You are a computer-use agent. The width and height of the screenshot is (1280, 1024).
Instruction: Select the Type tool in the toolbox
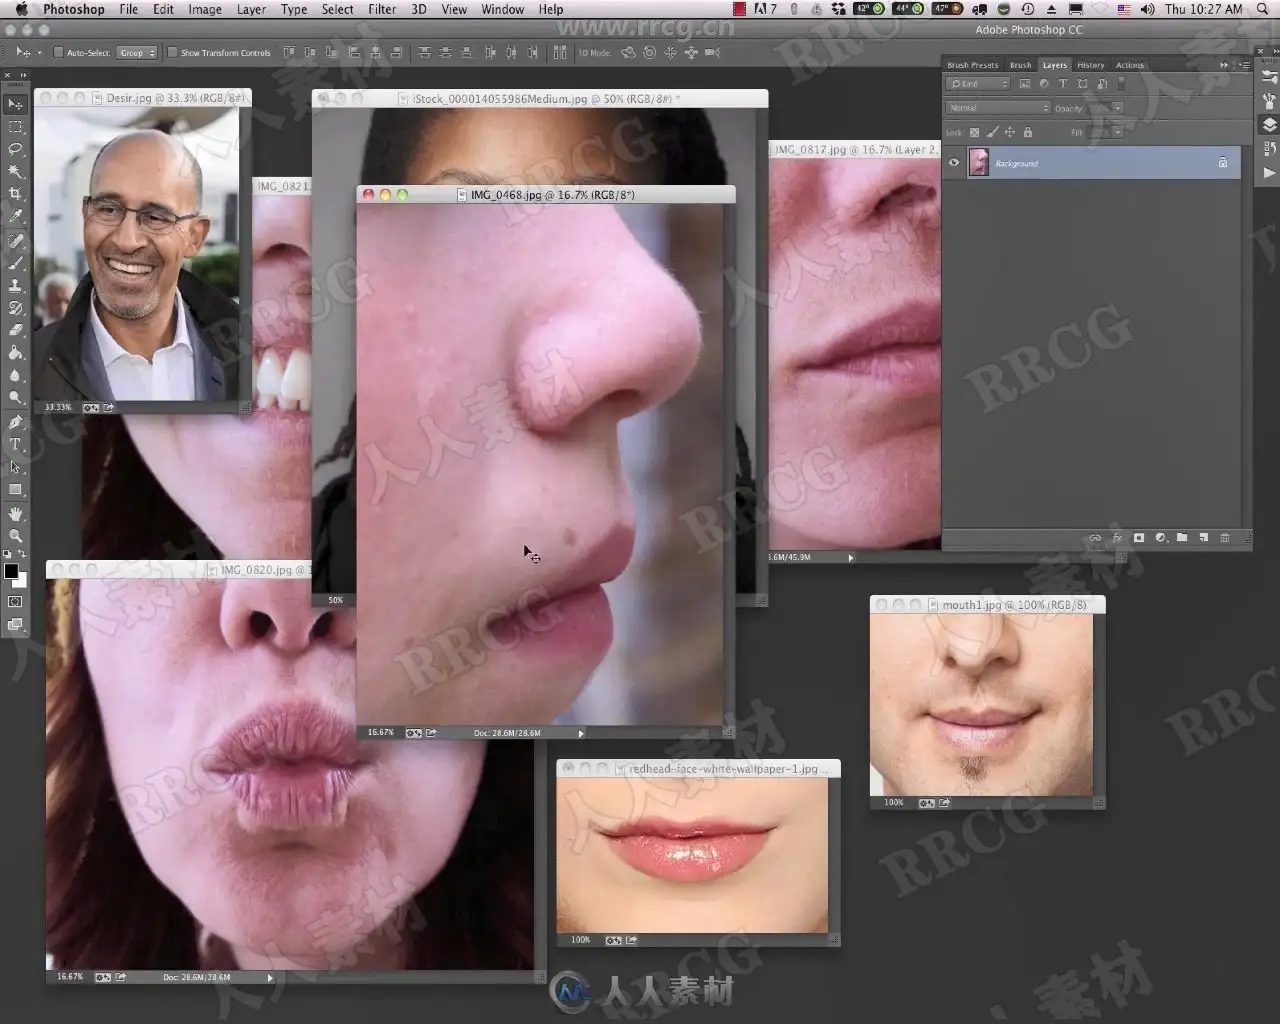(x=15, y=444)
